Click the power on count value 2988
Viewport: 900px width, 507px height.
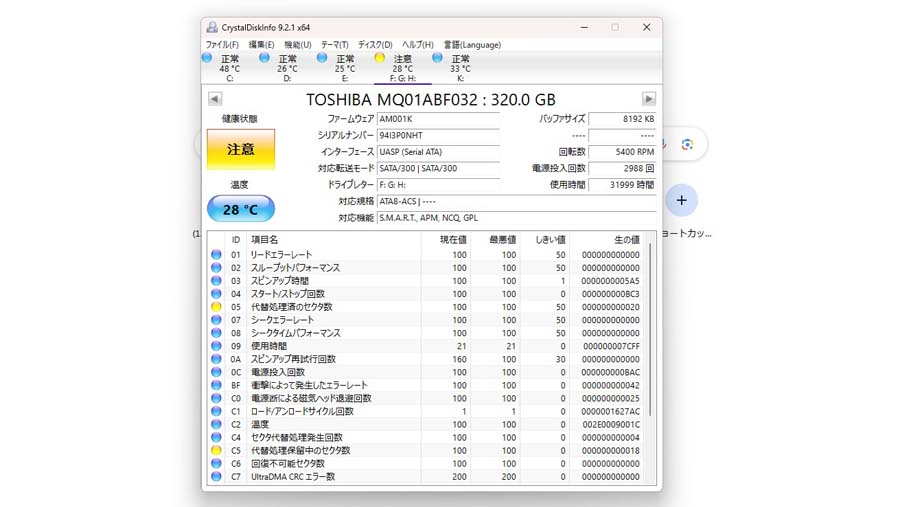point(622,168)
